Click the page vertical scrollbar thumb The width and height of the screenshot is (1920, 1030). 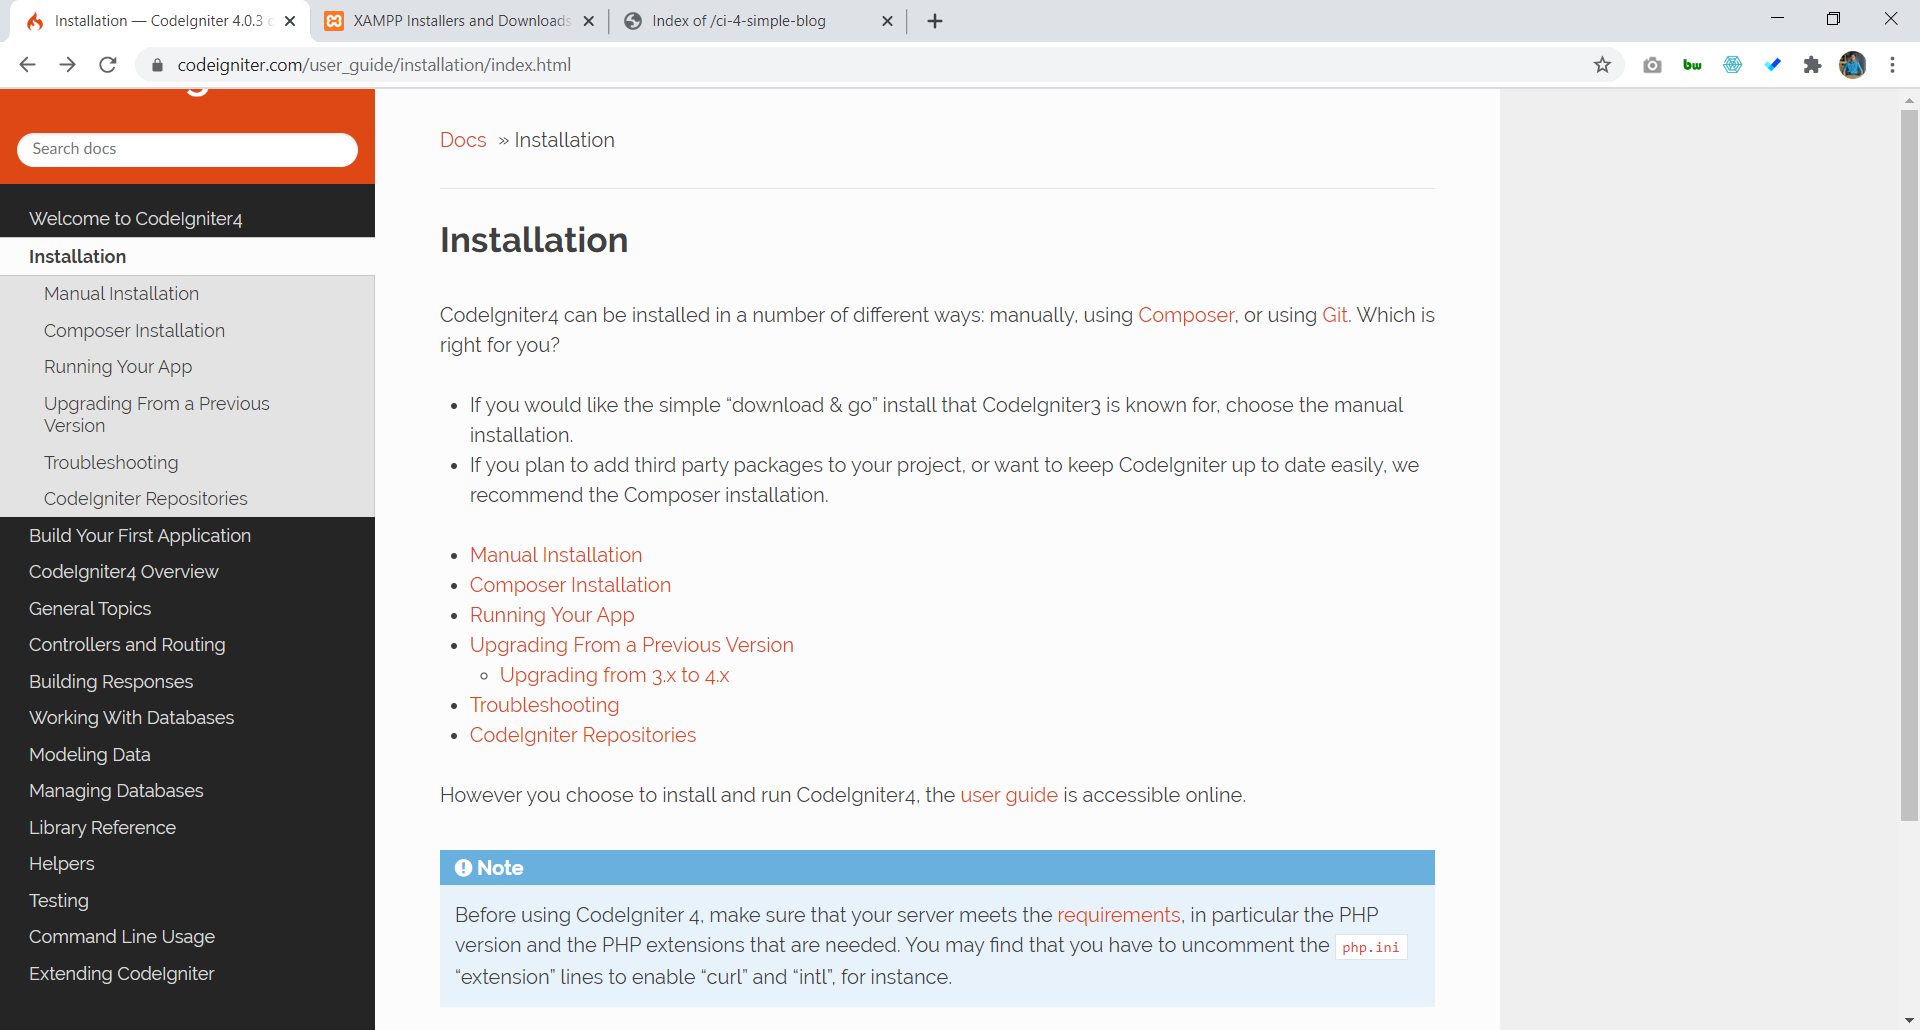point(1909,465)
